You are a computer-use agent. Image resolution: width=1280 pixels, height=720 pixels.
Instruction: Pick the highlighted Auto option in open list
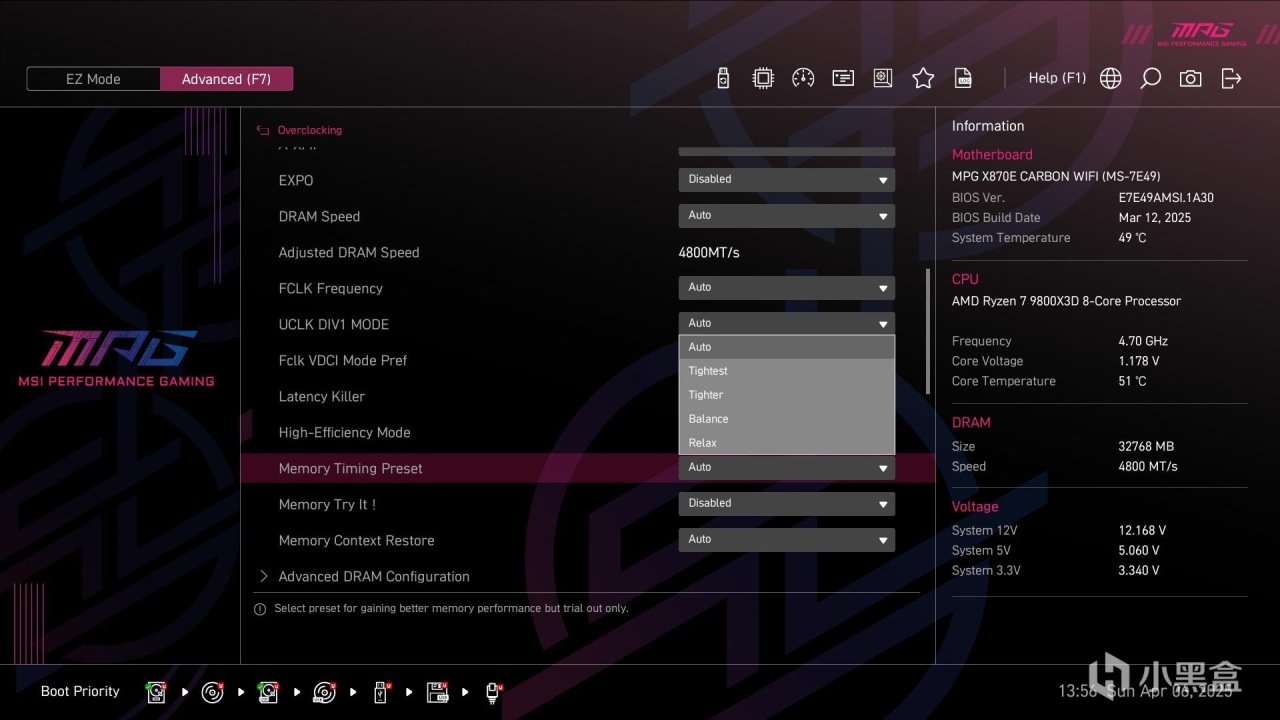tap(787, 347)
